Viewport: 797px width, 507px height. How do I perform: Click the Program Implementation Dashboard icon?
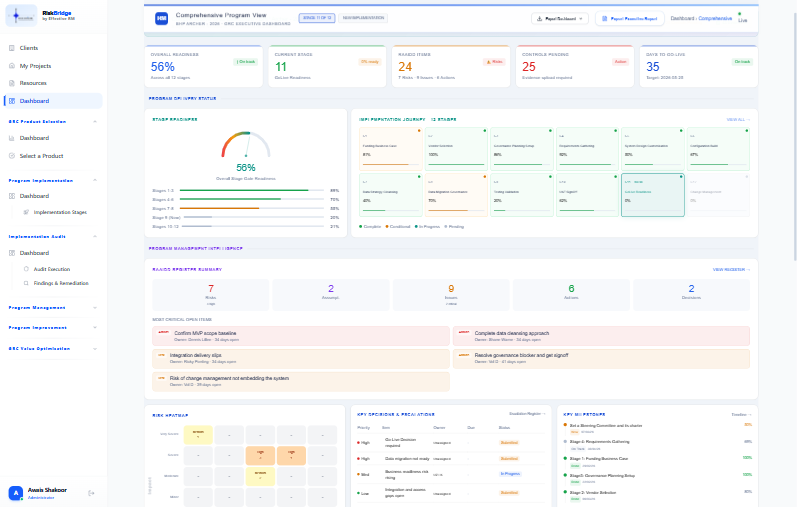[x=12, y=196]
